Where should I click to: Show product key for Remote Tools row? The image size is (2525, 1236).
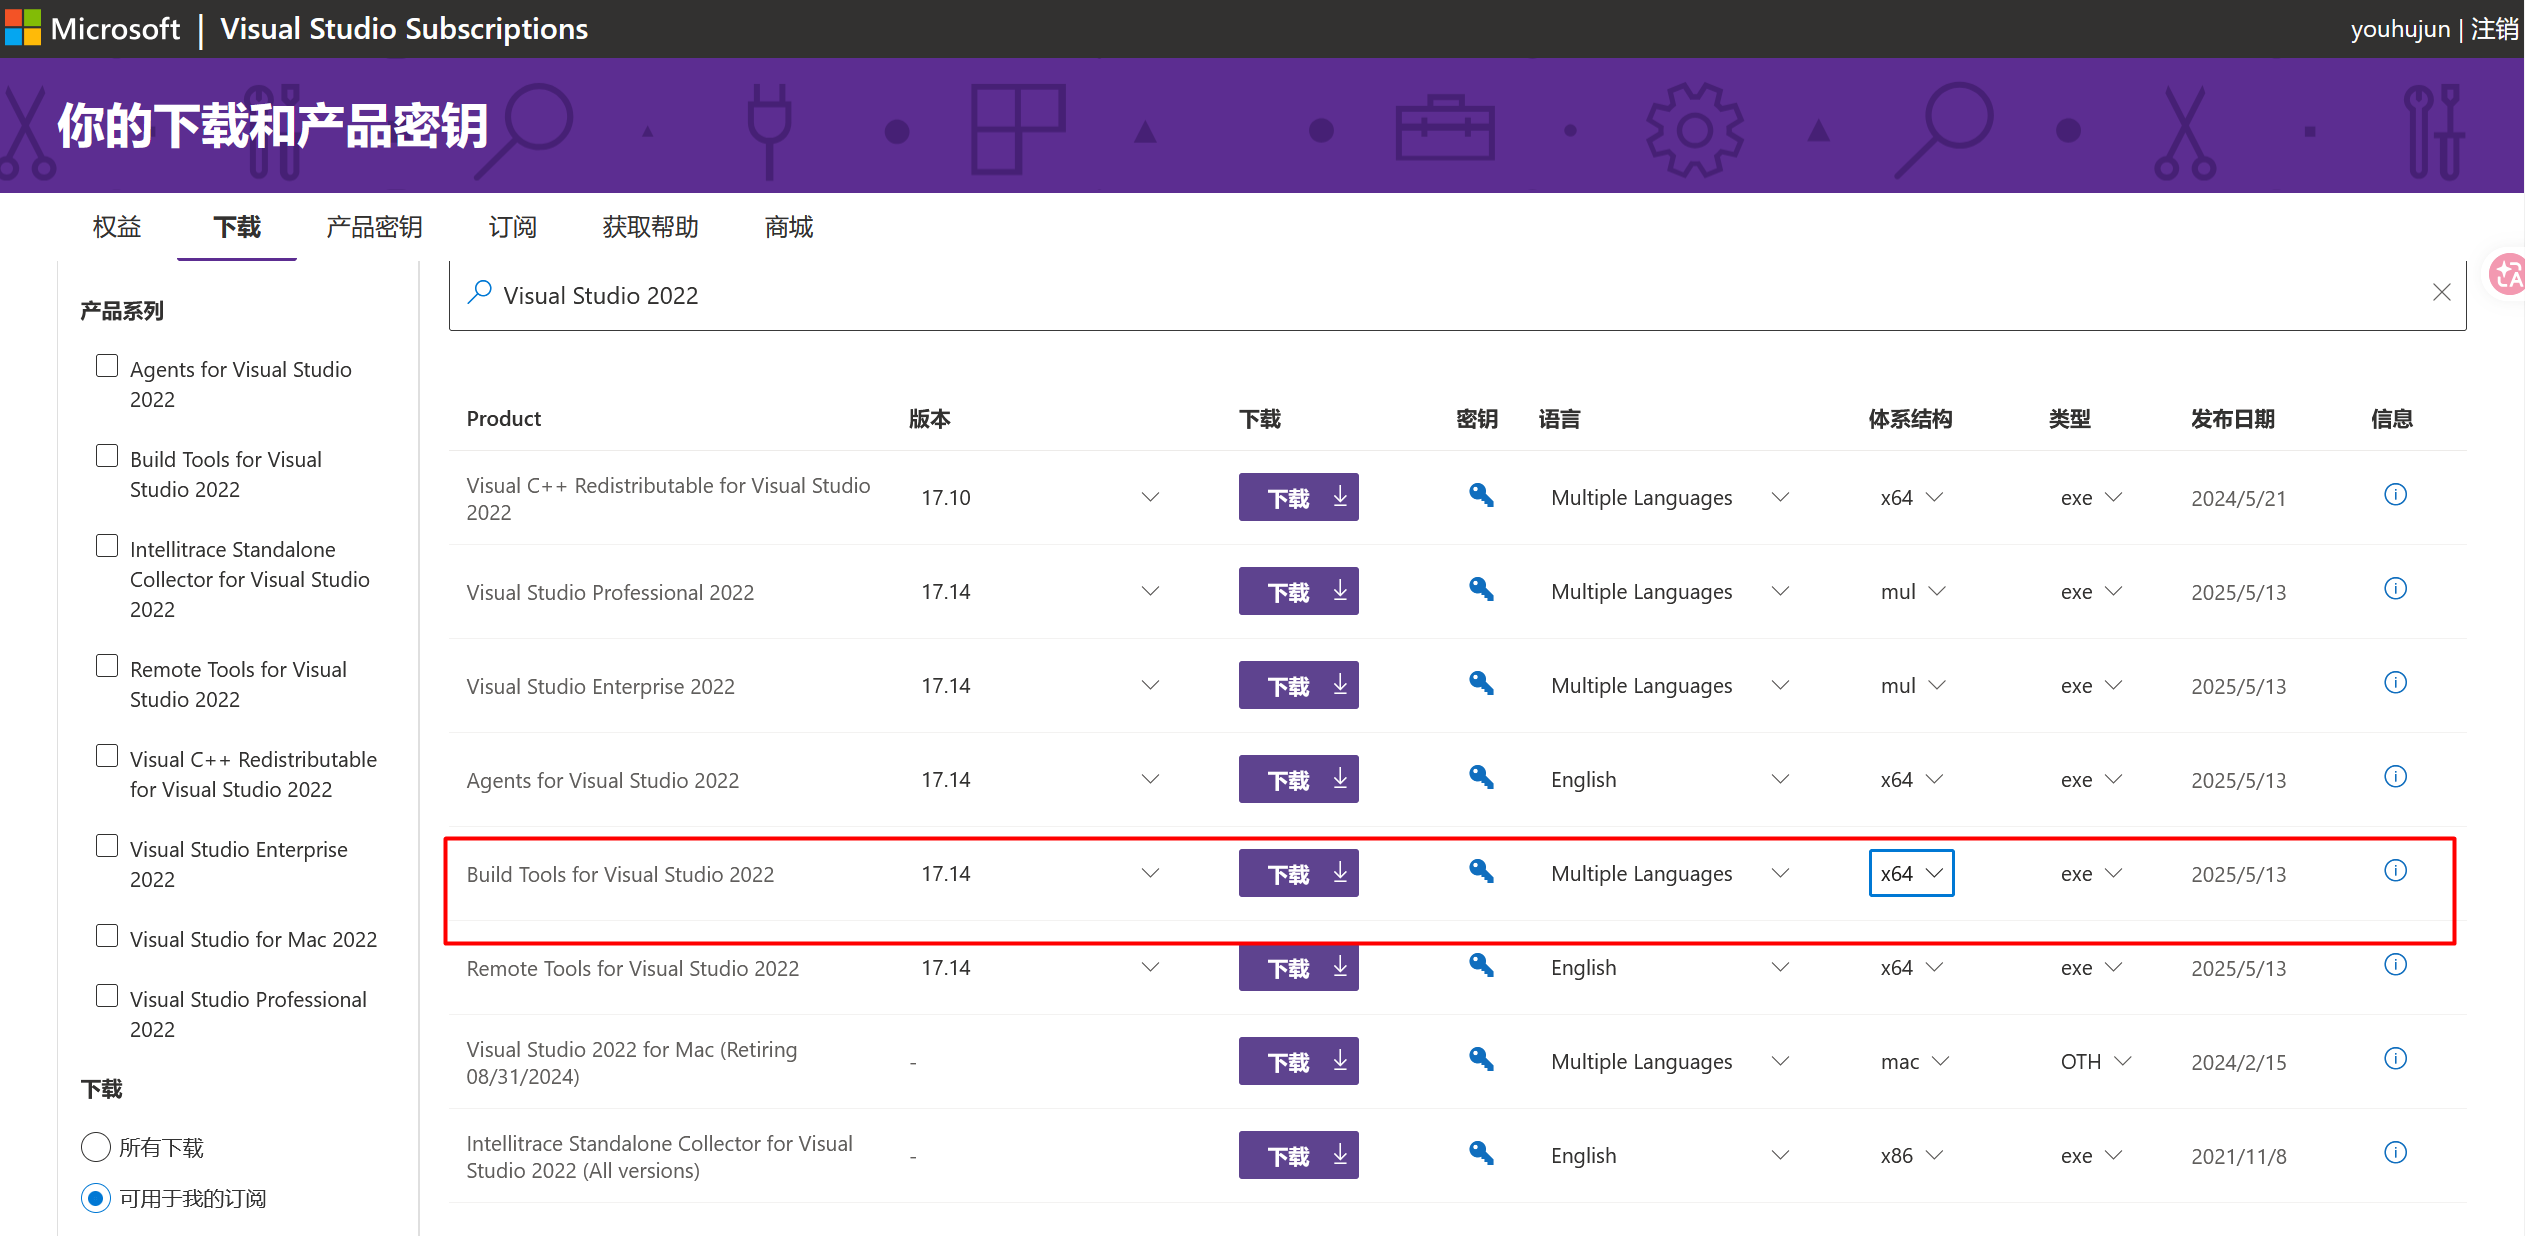pos(1481,965)
